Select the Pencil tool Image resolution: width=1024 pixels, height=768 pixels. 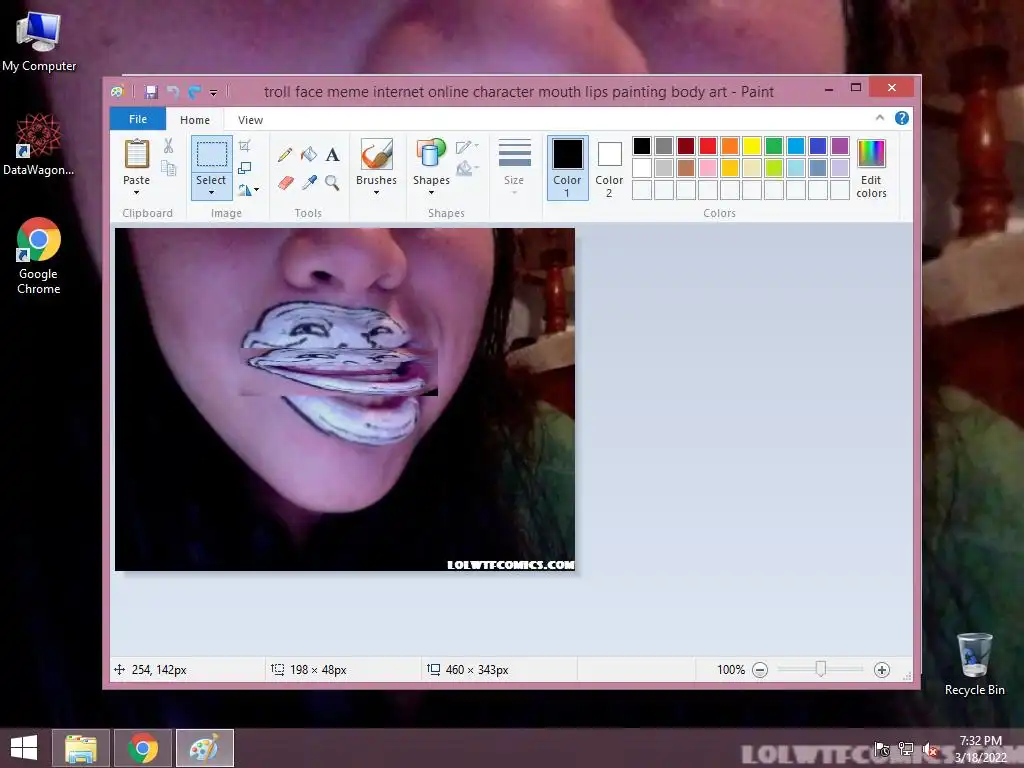click(285, 155)
